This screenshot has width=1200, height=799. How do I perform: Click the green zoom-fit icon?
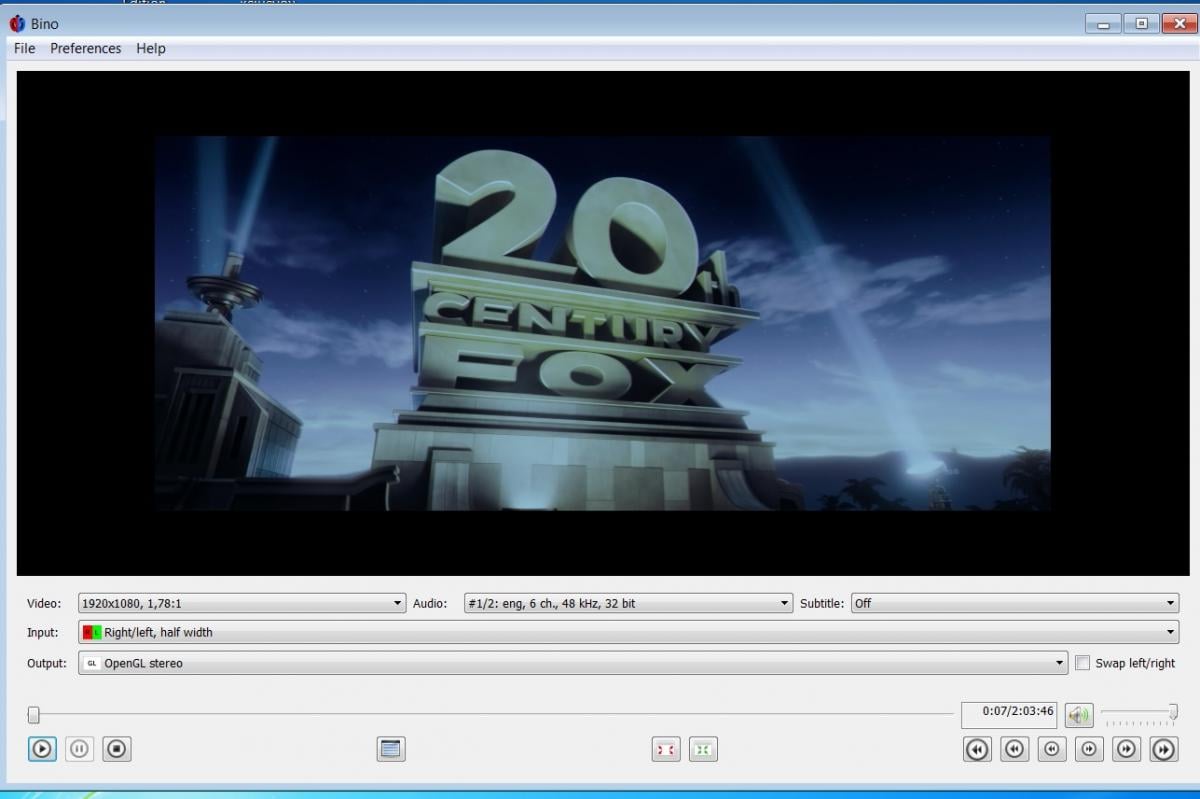[x=704, y=748]
